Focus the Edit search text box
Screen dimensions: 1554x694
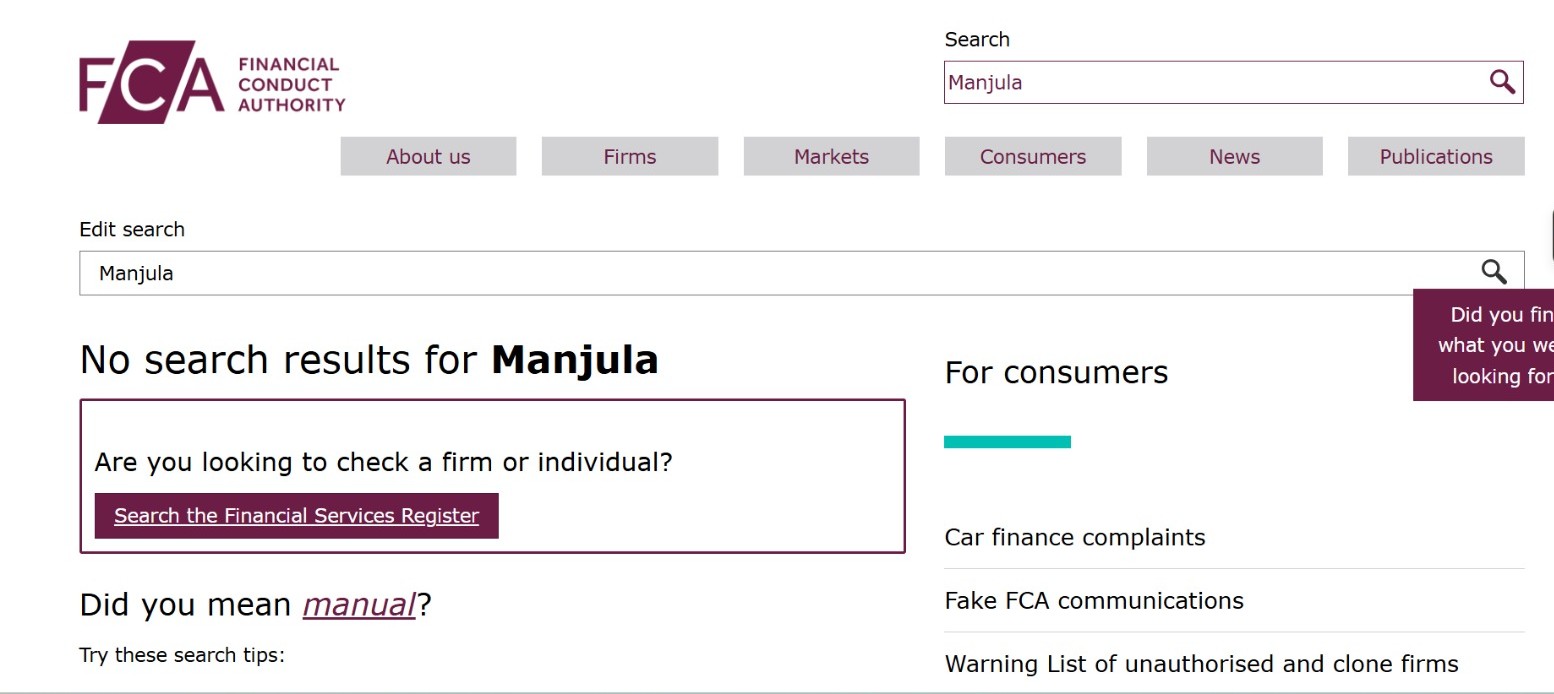pos(770,273)
